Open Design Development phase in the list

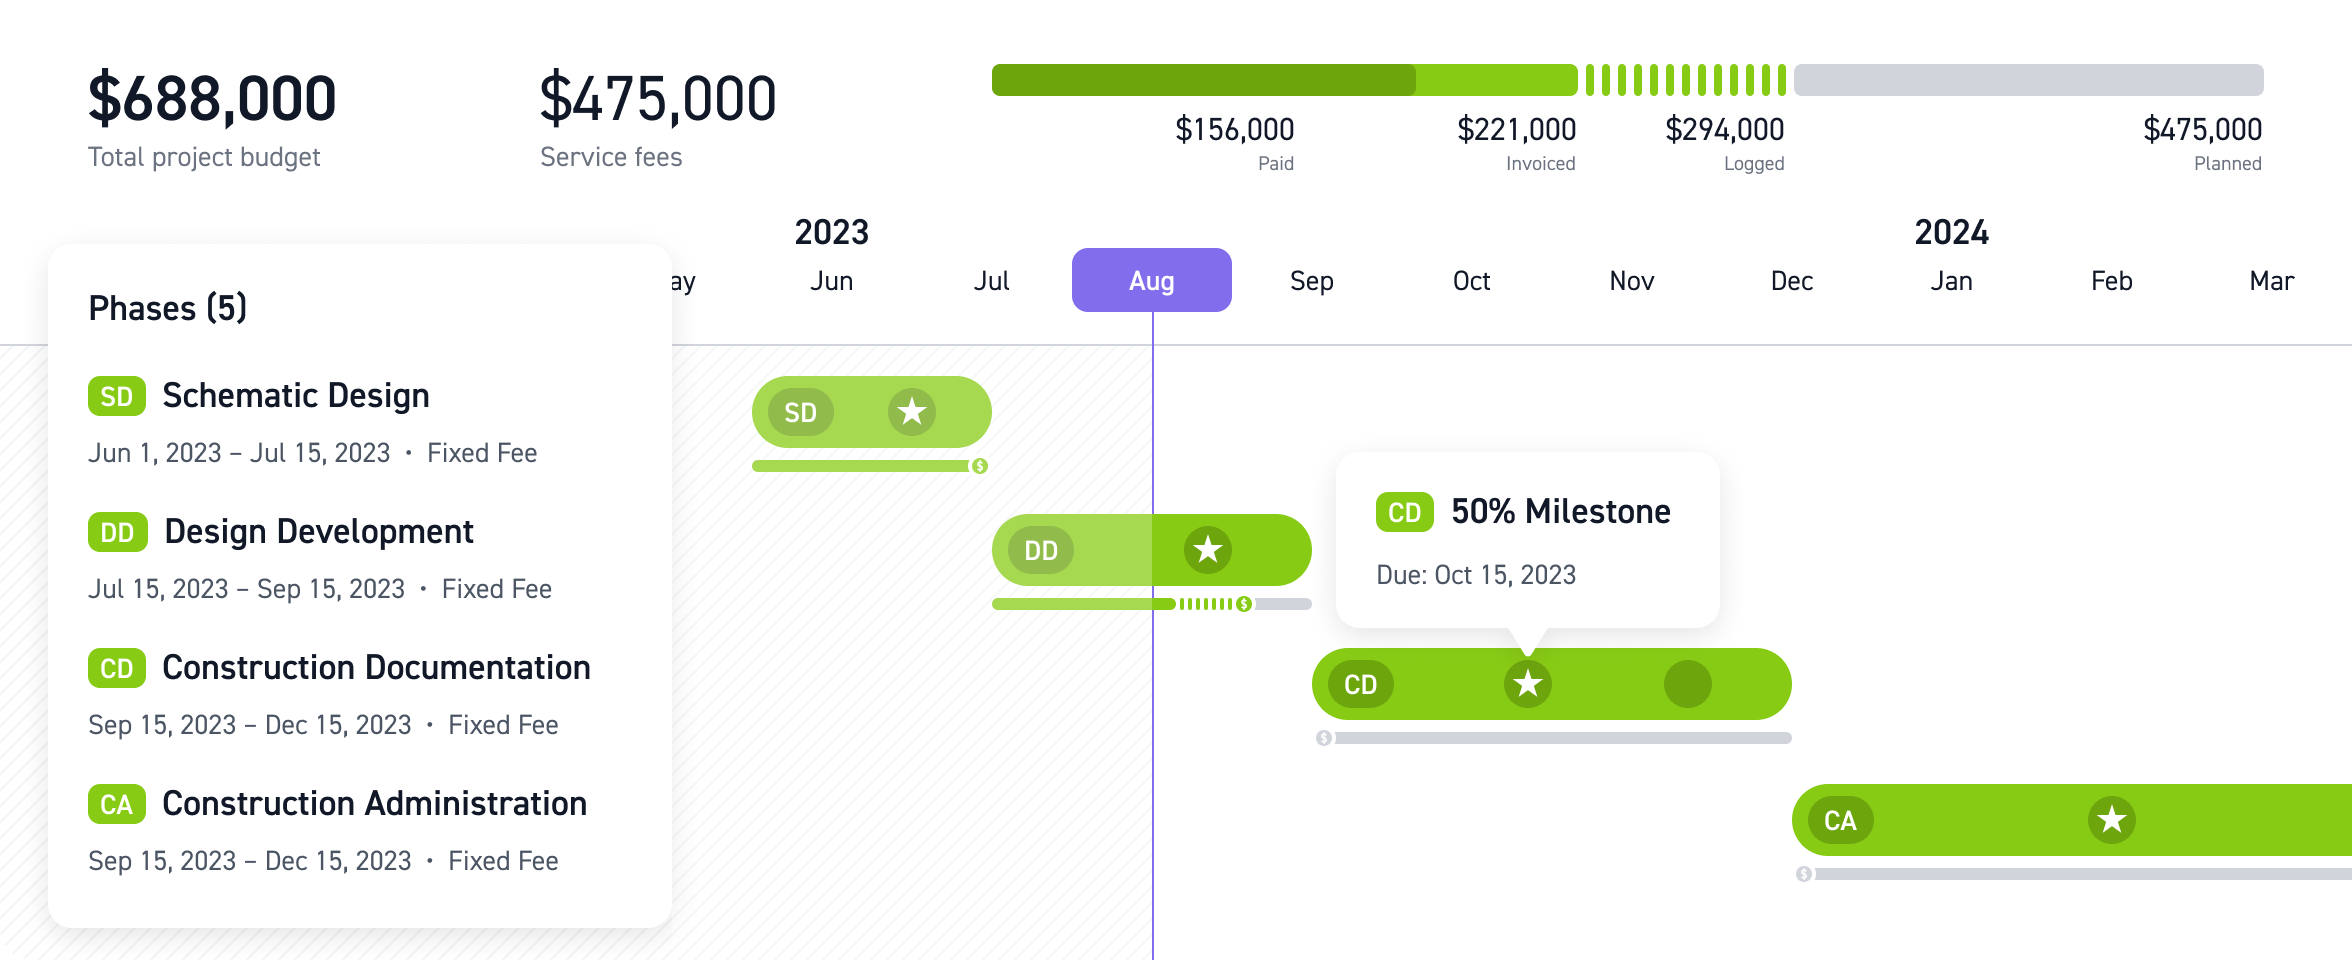[x=318, y=532]
